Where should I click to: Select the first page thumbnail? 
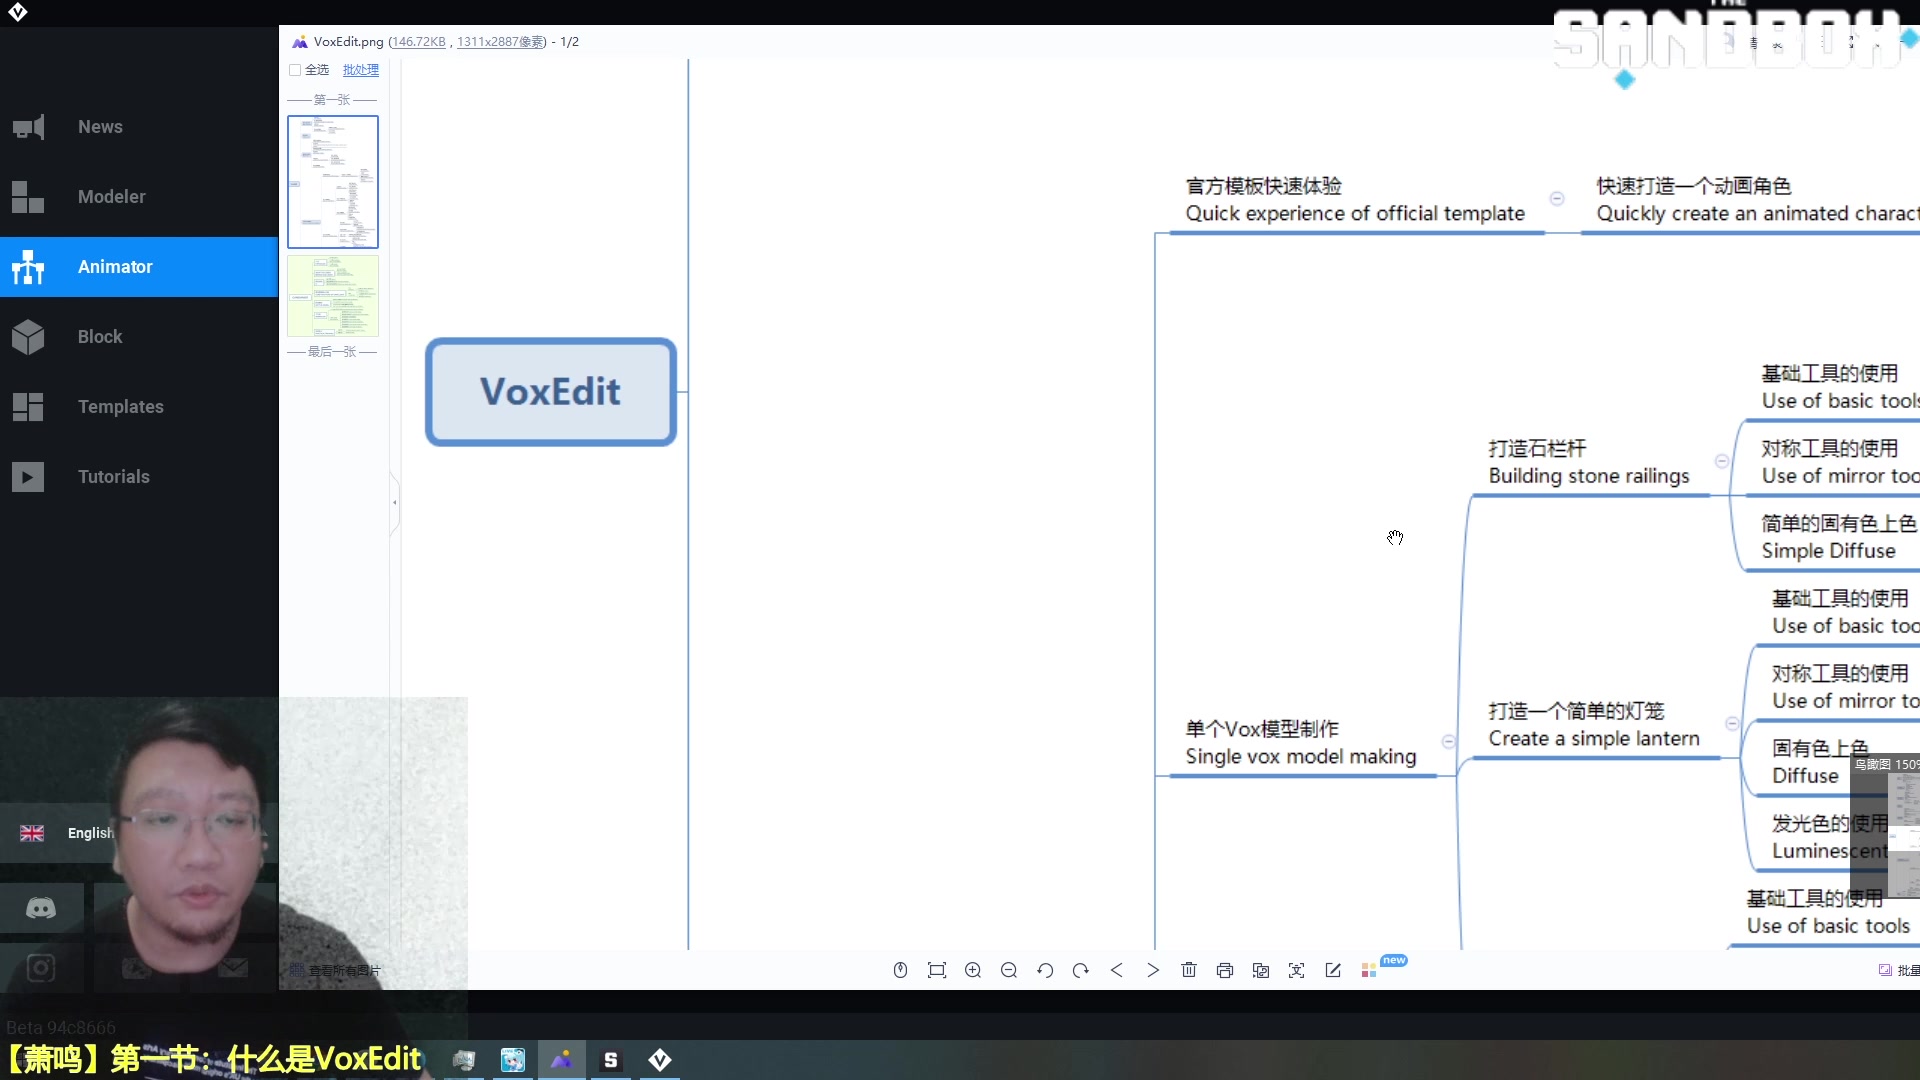[x=333, y=182]
